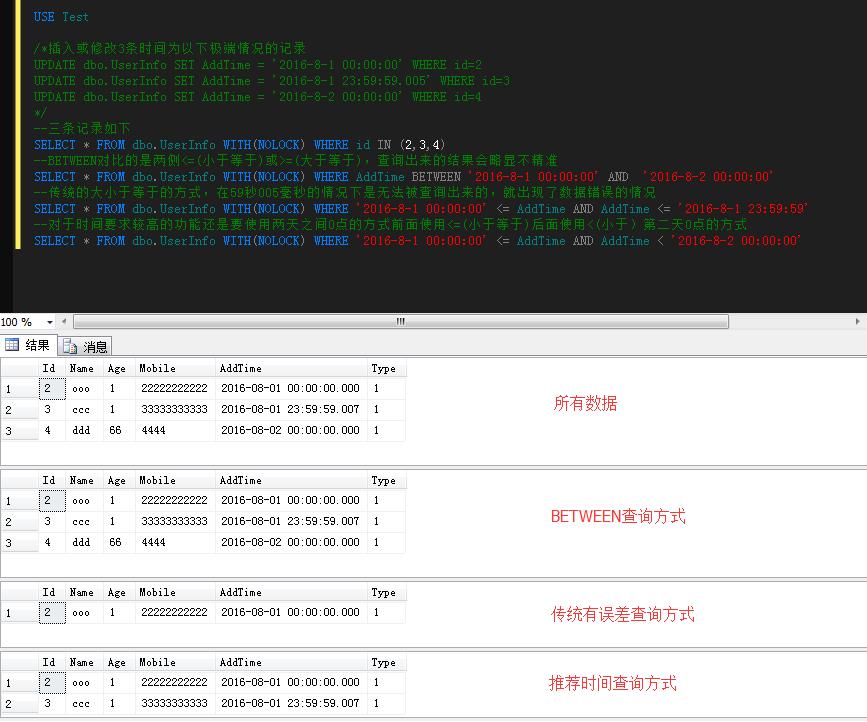Select the Age header in first result grid
Image resolution: width=867 pixels, height=722 pixels.
click(x=117, y=368)
